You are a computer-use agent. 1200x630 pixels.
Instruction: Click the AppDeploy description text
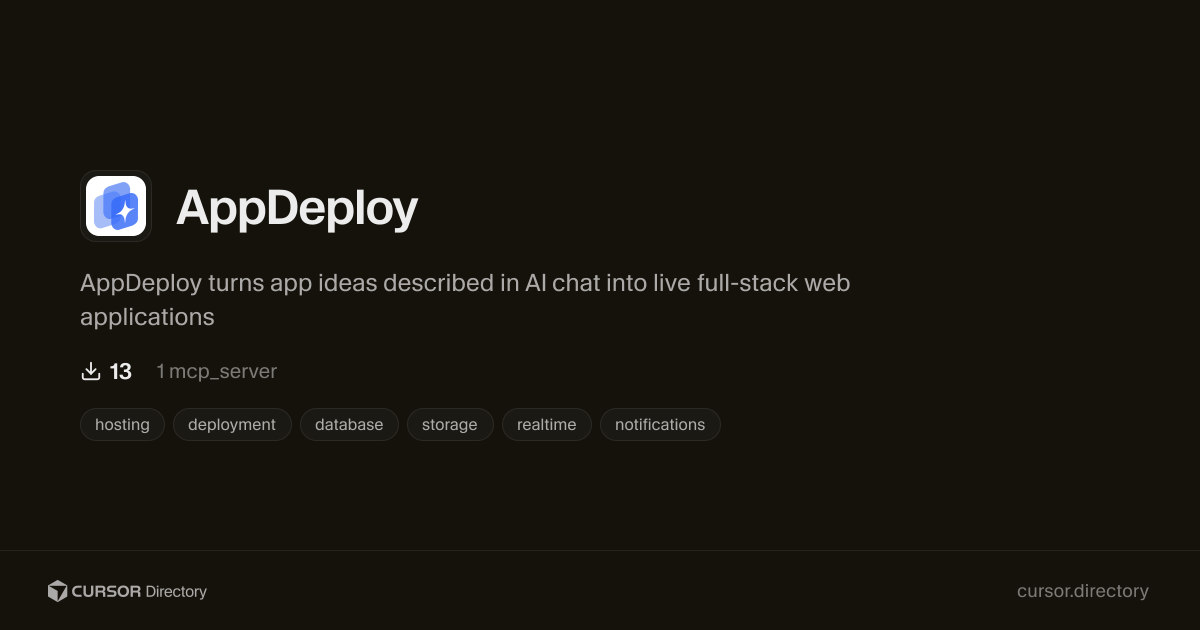point(465,300)
